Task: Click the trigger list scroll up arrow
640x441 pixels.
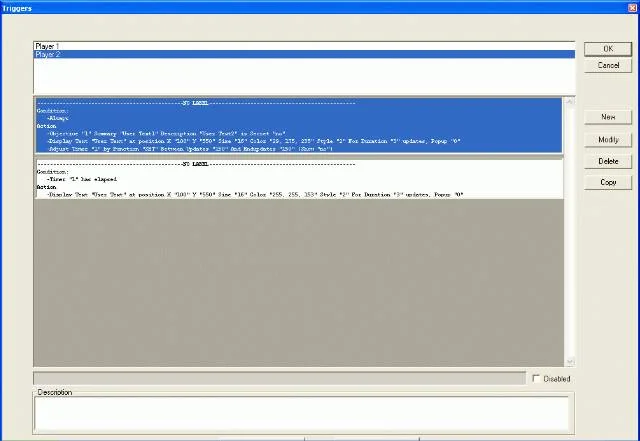Action: [x=570, y=101]
